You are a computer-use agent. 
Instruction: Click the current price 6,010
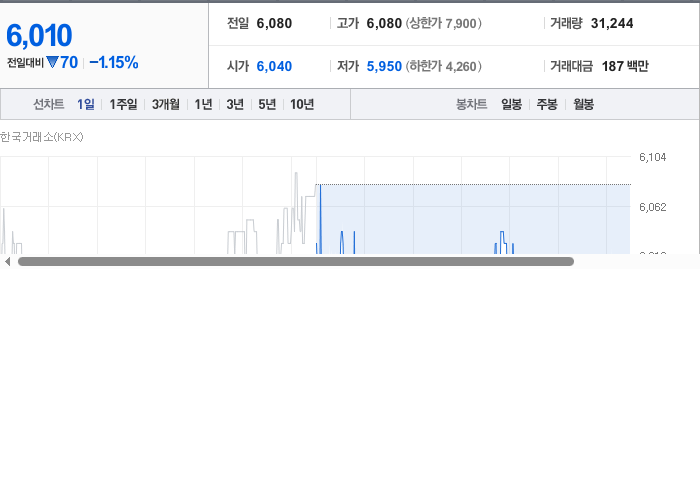[x=39, y=35]
